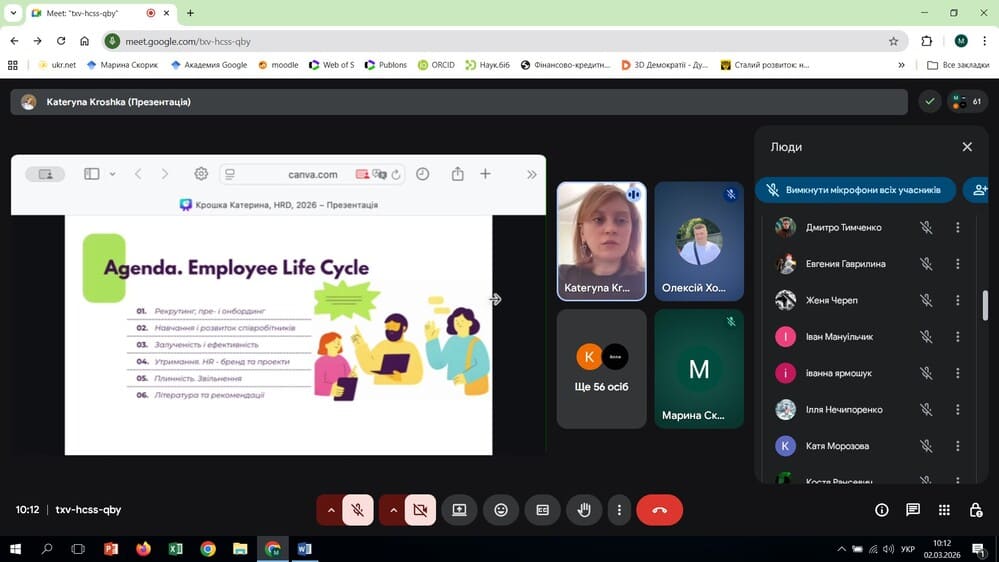Image resolution: width=999 pixels, height=562 pixels.
Task: Open the host controls lock icon
Action: pos(975,510)
